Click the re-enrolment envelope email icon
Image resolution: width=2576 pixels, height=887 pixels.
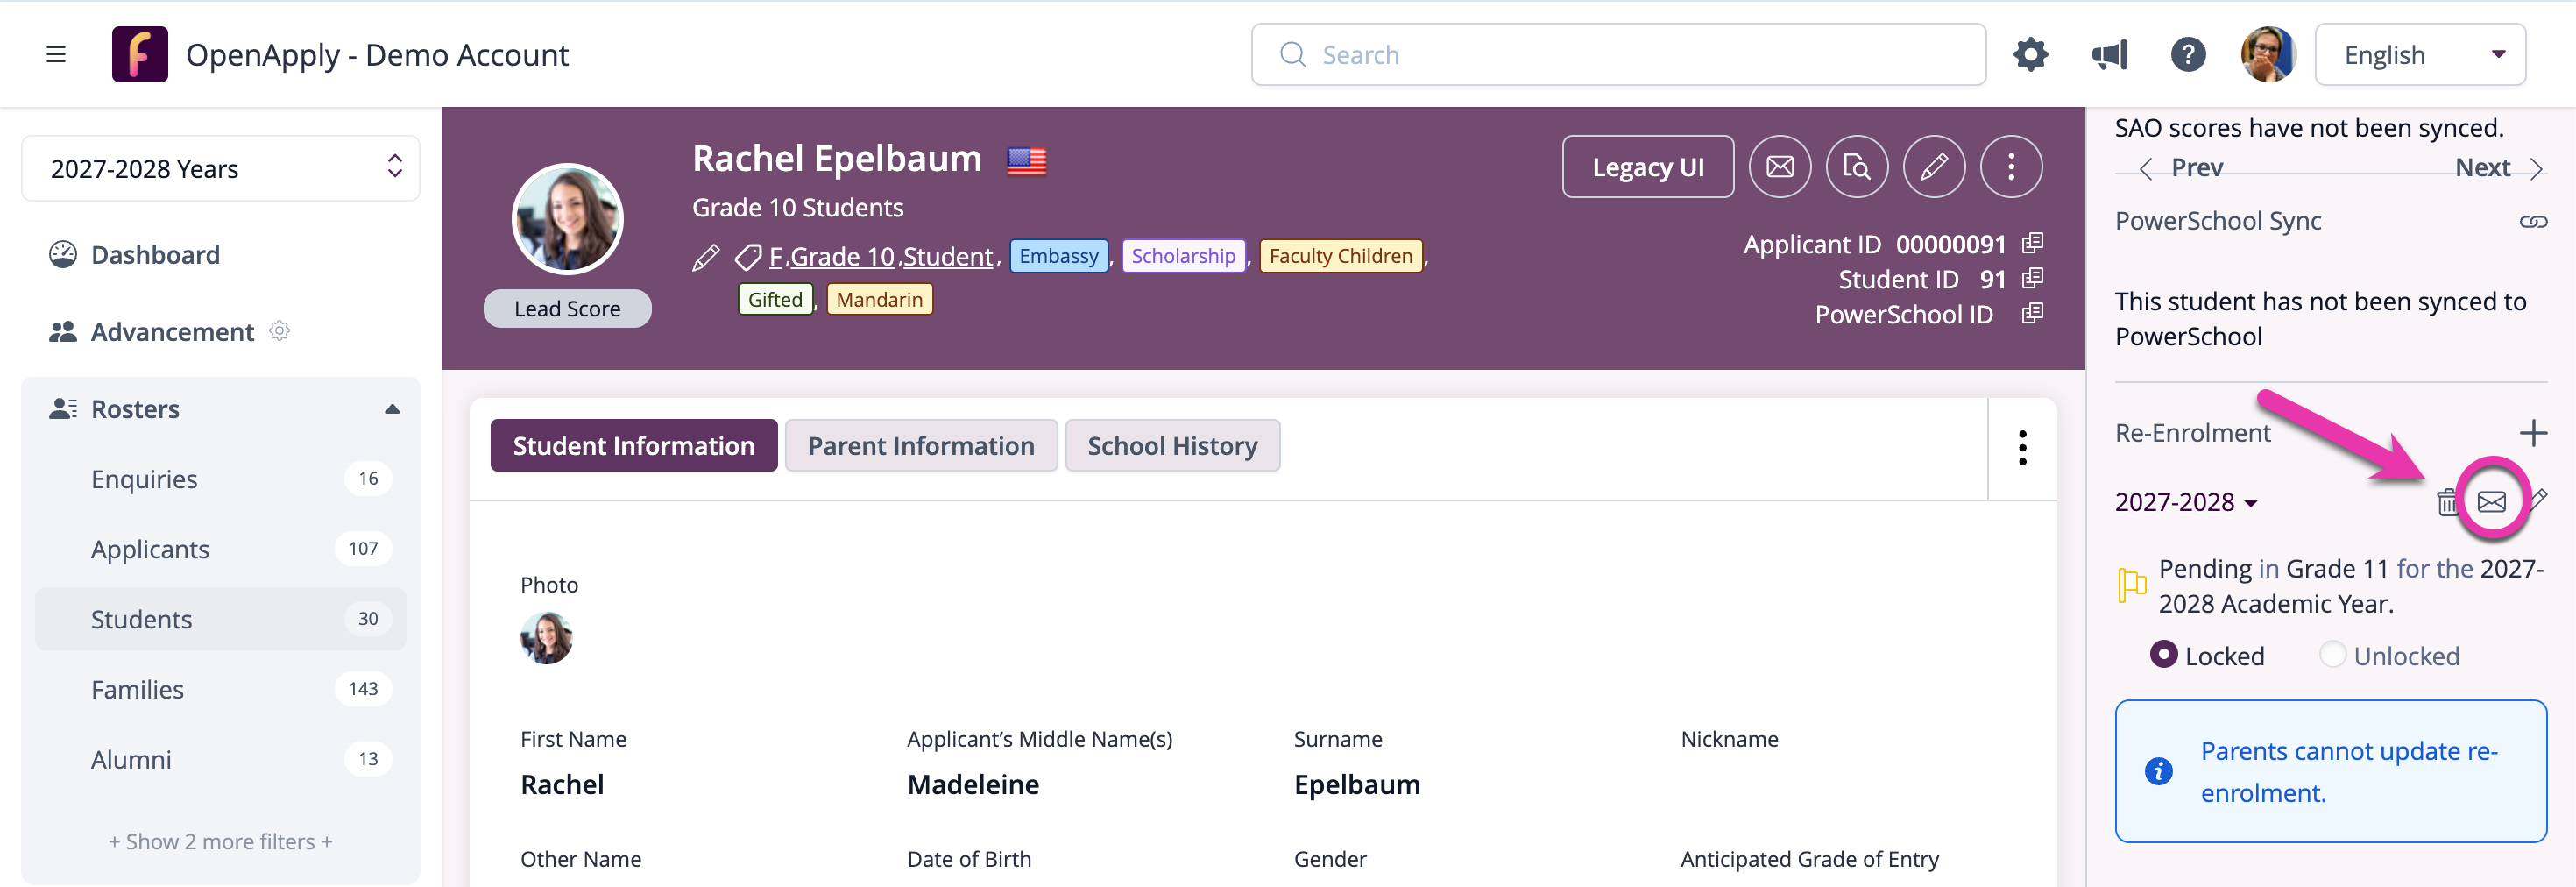[x=2490, y=501]
